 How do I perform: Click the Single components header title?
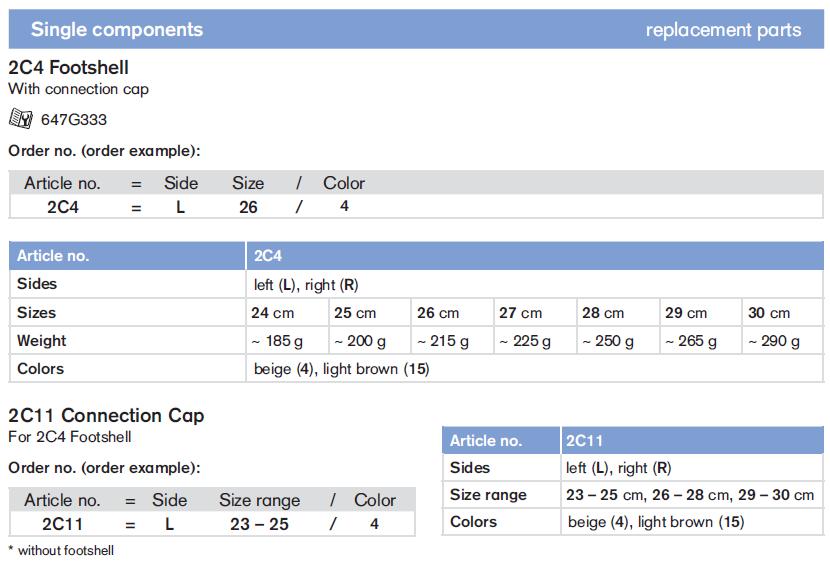[x=116, y=30]
